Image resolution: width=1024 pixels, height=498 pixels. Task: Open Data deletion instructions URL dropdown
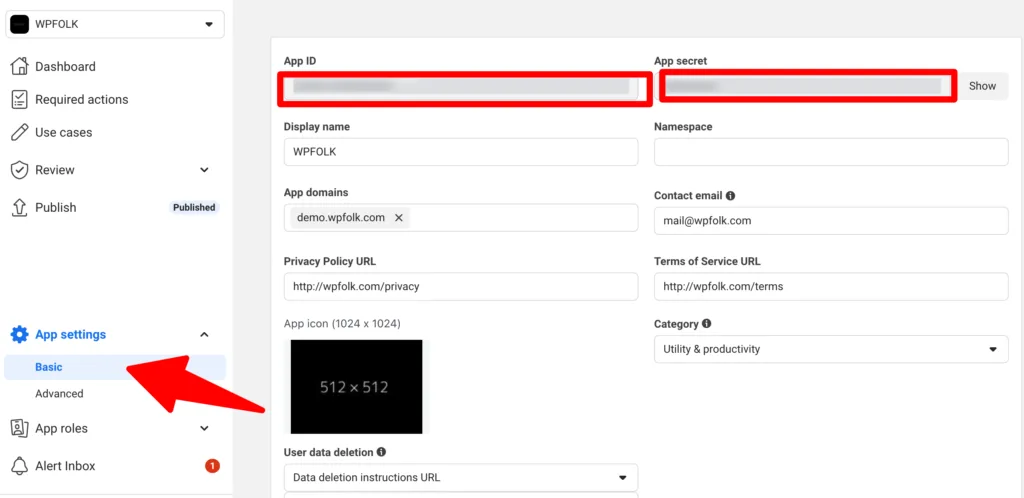point(461,478)
